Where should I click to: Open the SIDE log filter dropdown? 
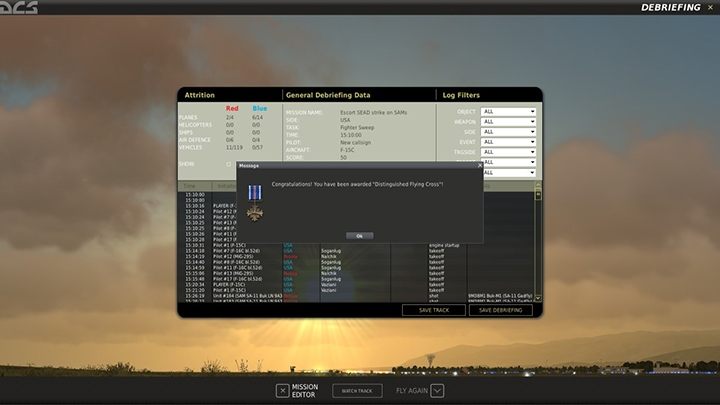pos(509,132)
